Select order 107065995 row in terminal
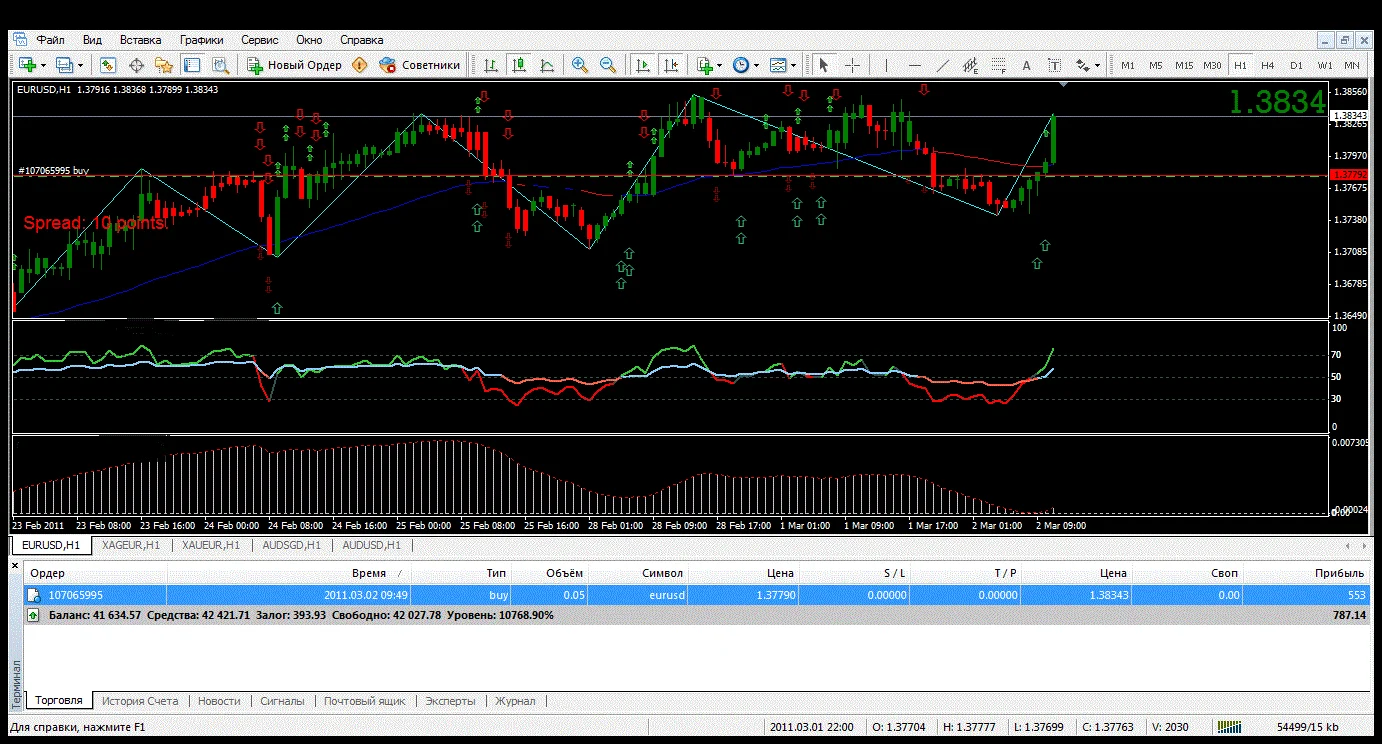 (76, 595)
